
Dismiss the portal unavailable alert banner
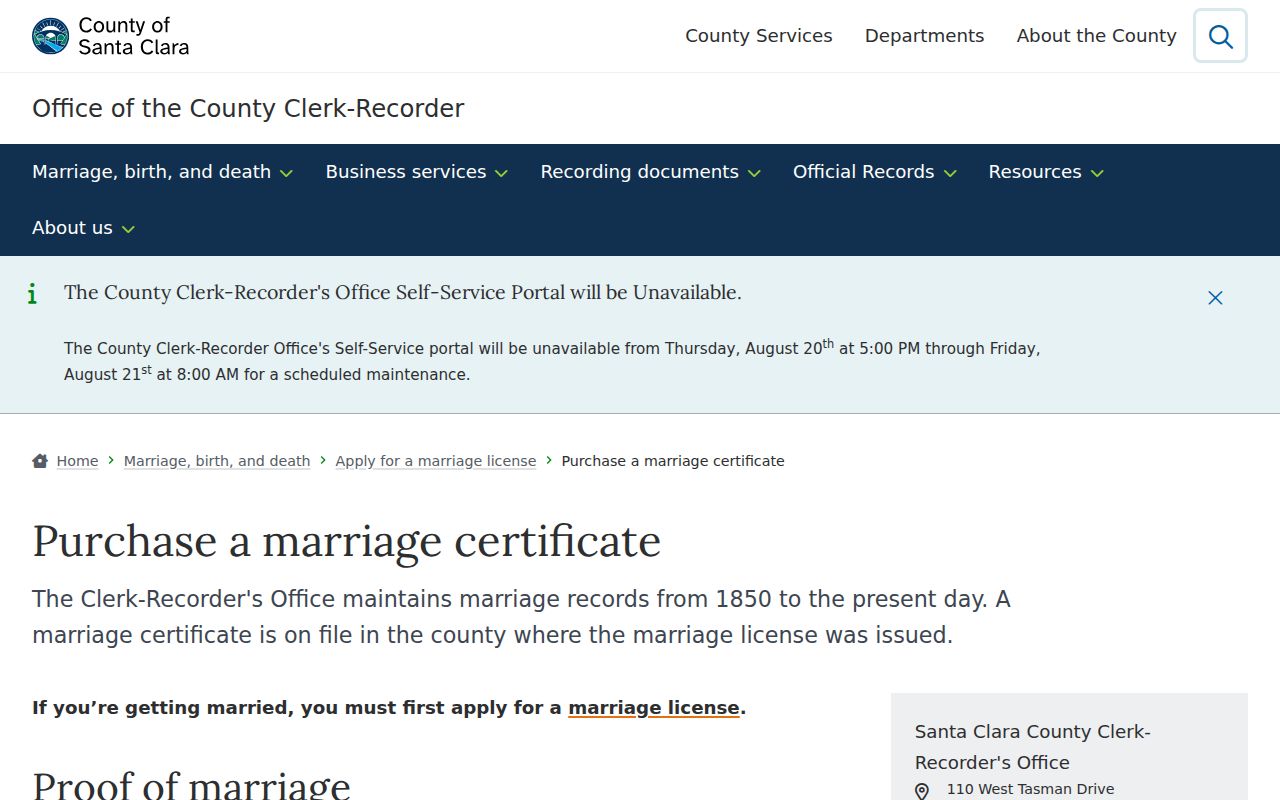[x=1215, y=298]
